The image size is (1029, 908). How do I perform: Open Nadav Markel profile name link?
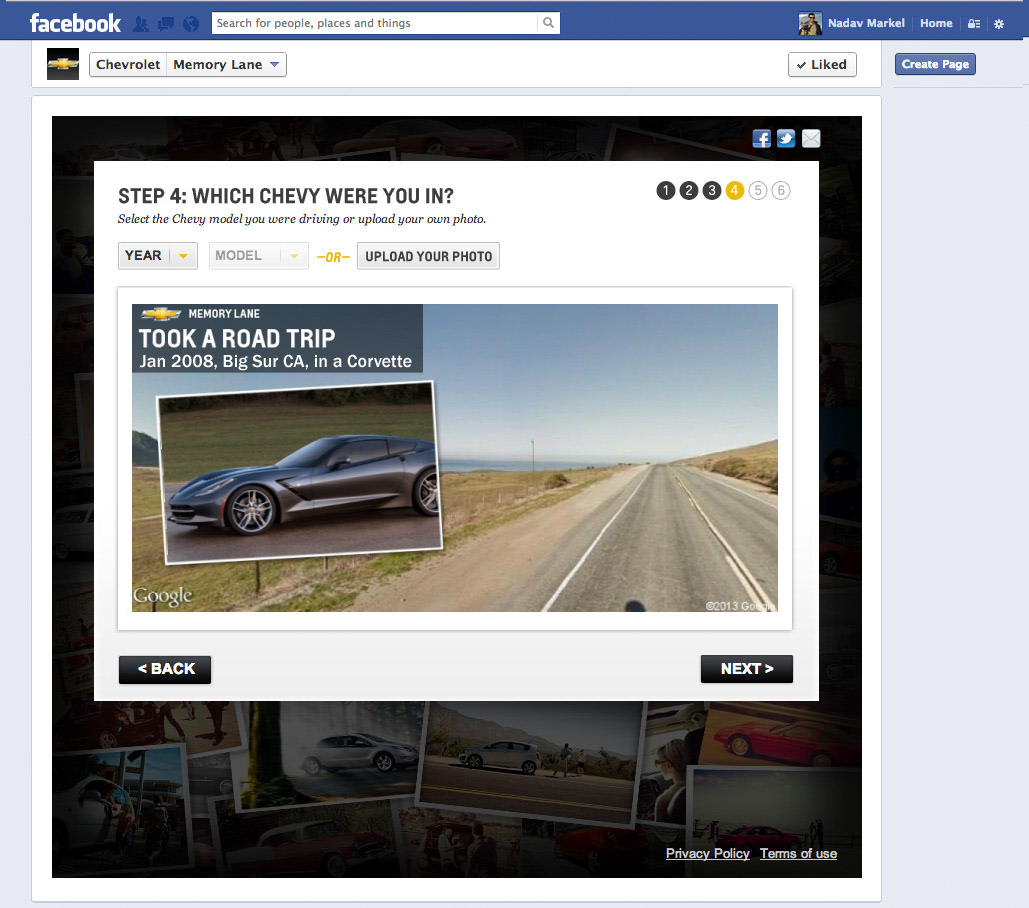click(866, 23)
